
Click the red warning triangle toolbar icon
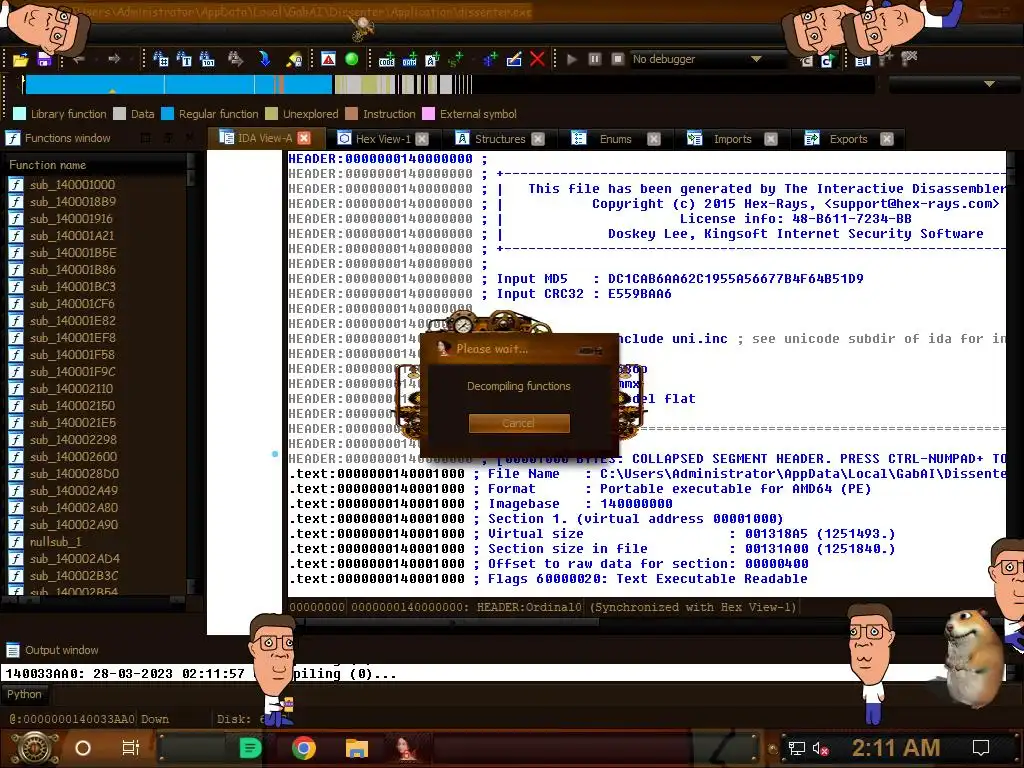(x=328, y=59)
